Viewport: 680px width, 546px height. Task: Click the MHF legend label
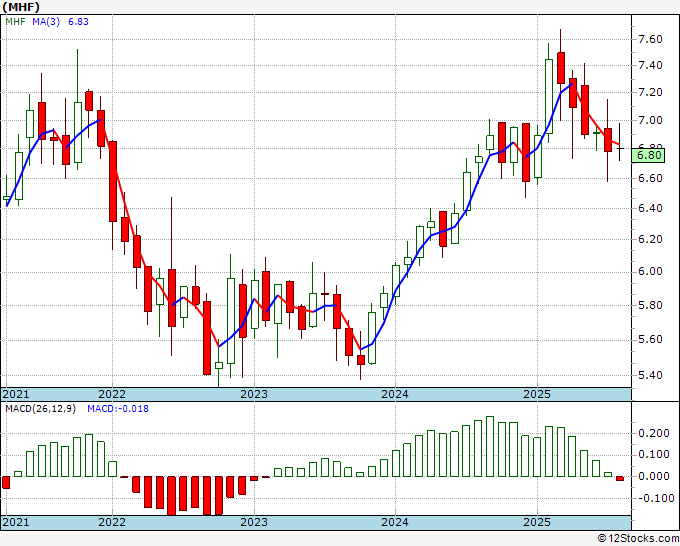point(15,21)
